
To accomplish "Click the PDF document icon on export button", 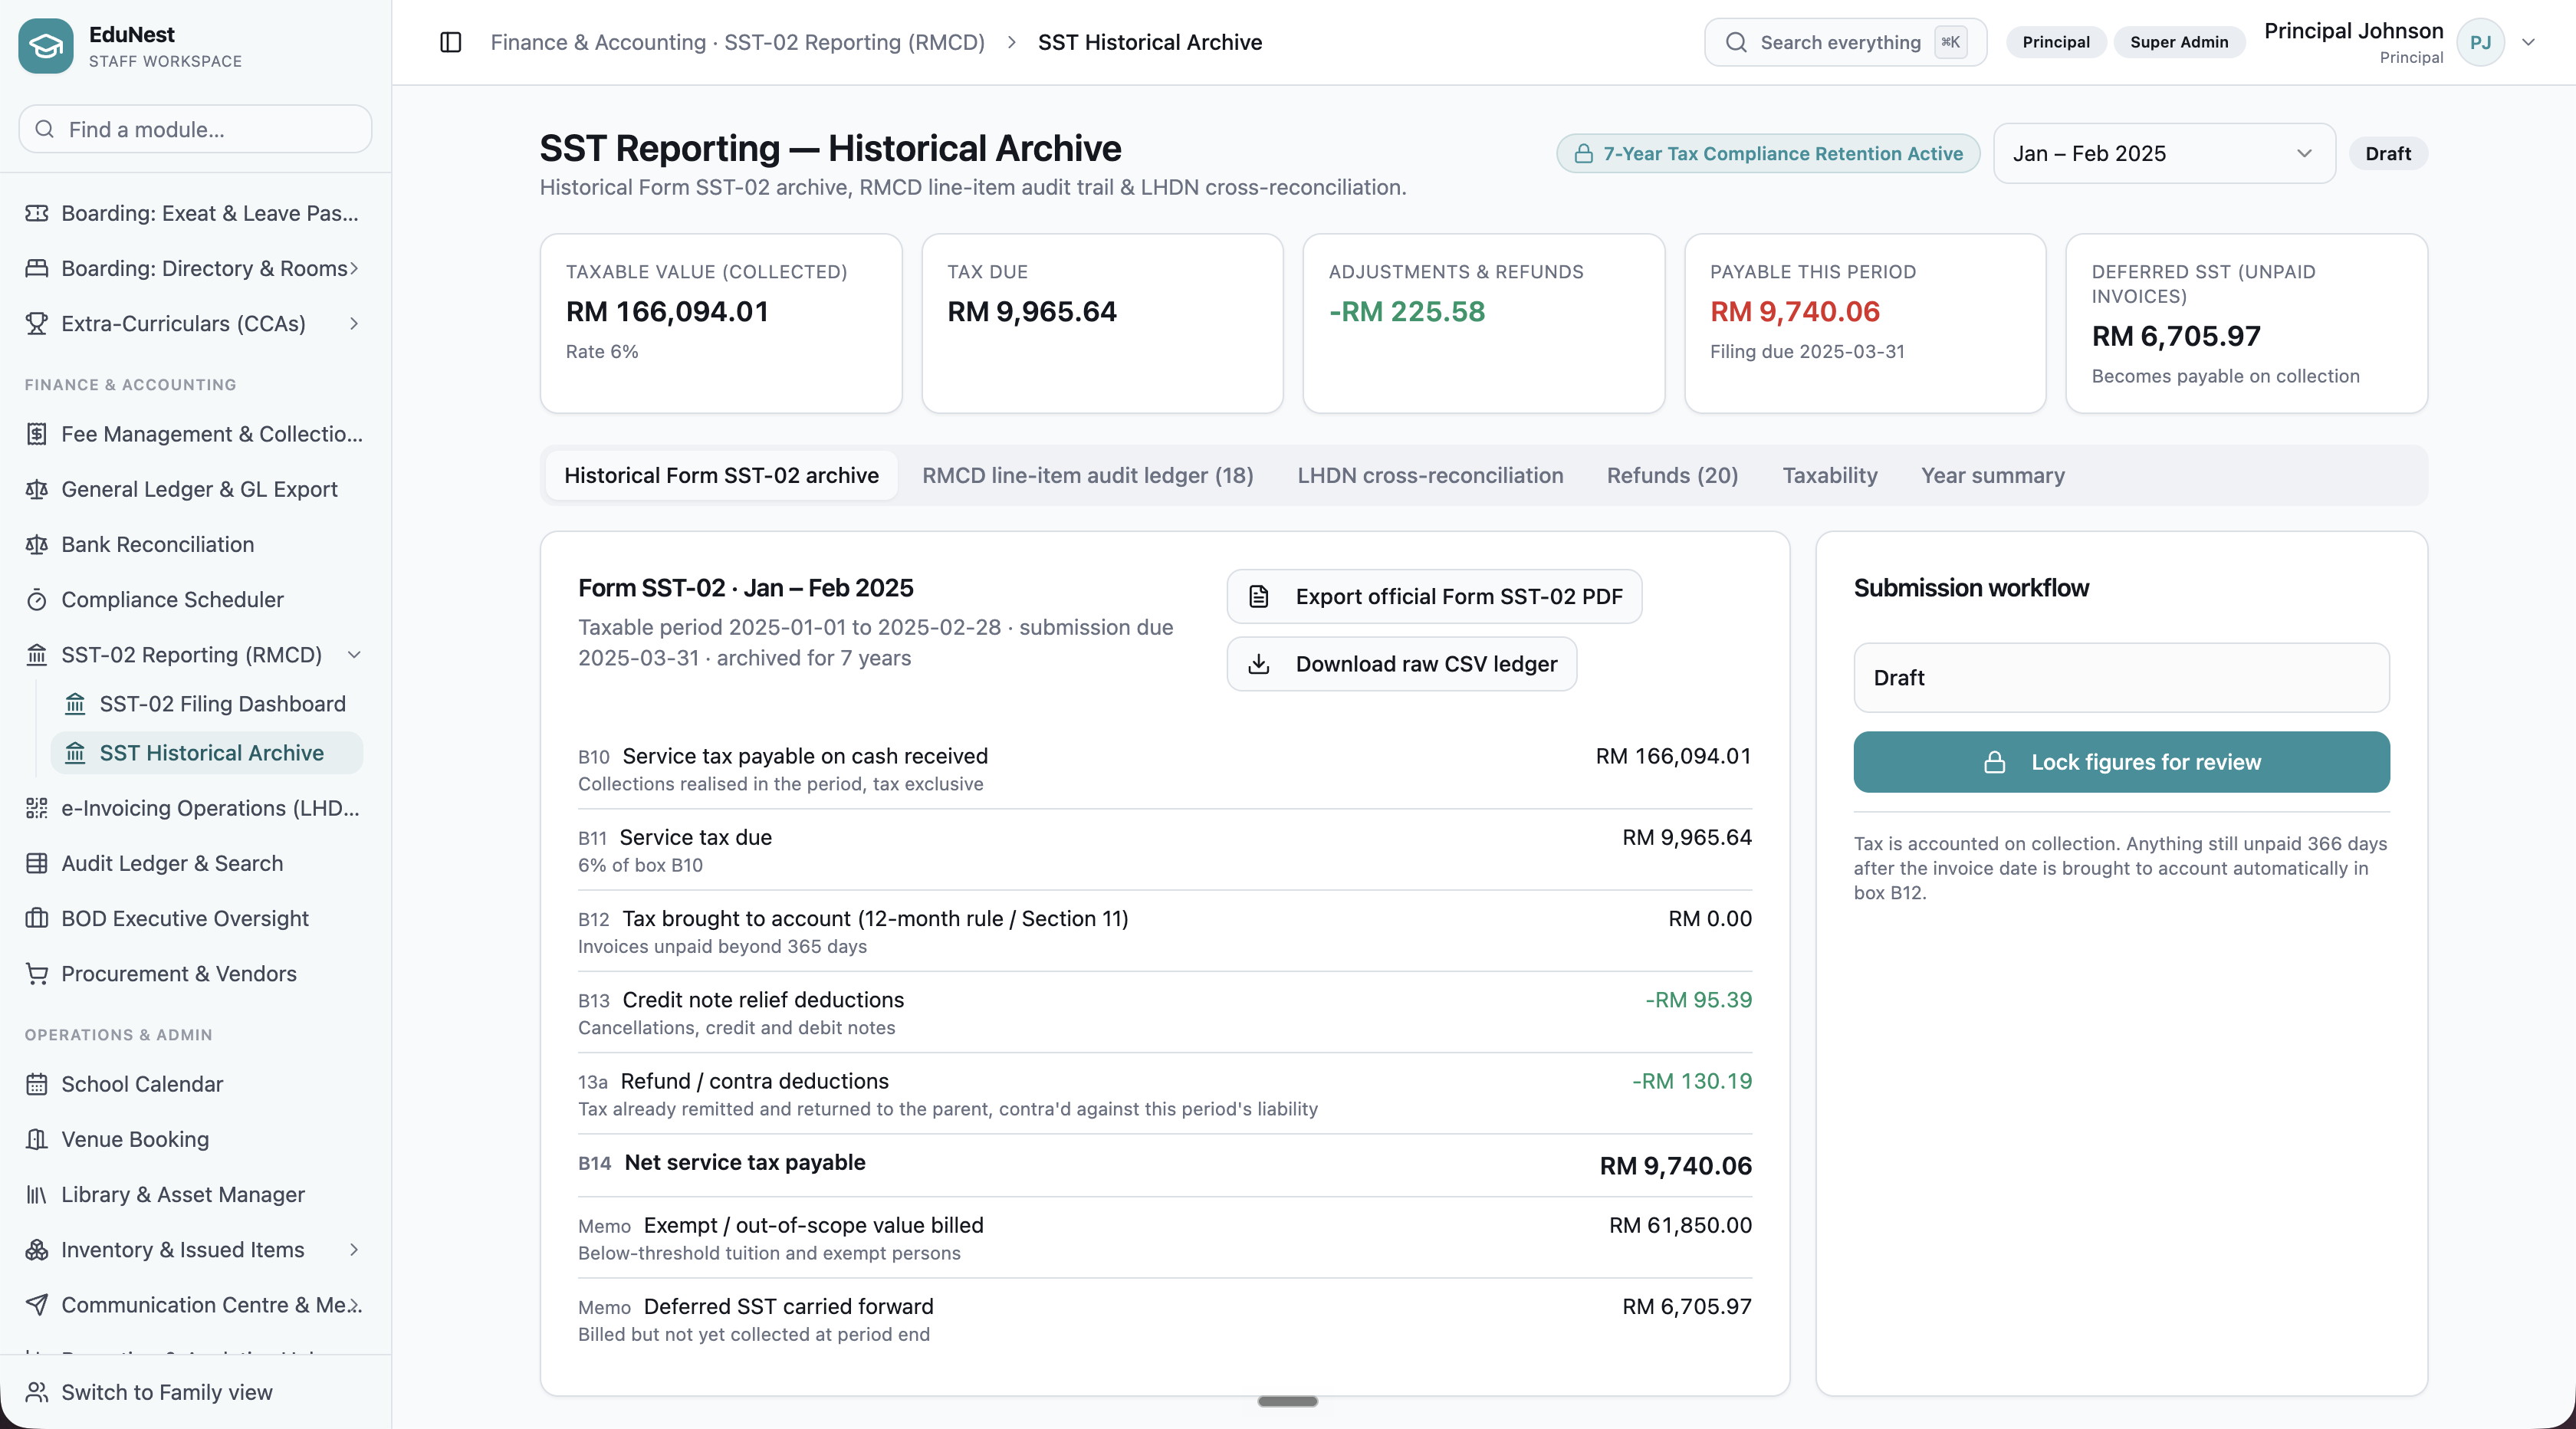I will click(x=1259, y=596).
